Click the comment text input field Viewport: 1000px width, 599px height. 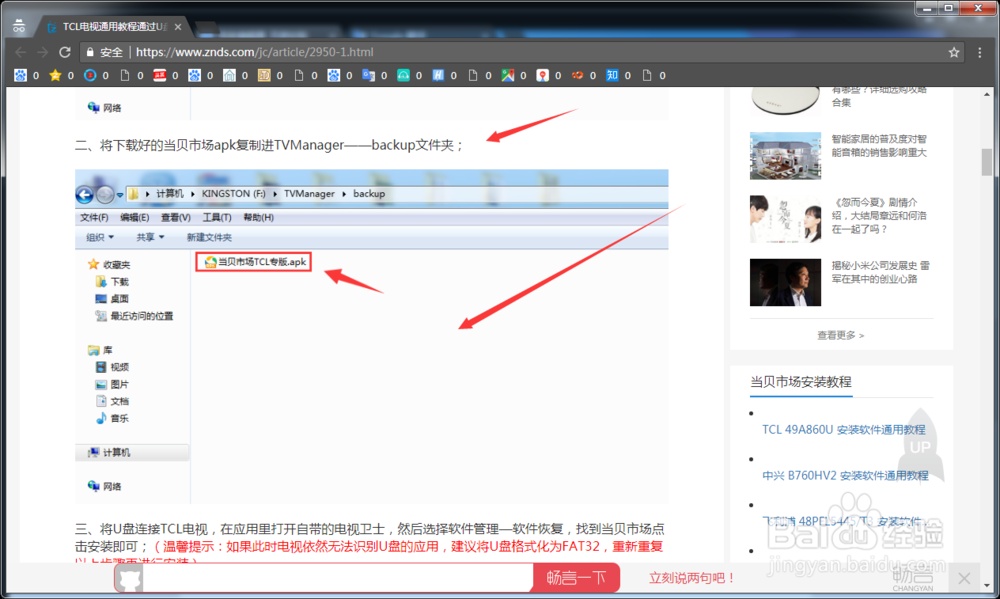338,578
